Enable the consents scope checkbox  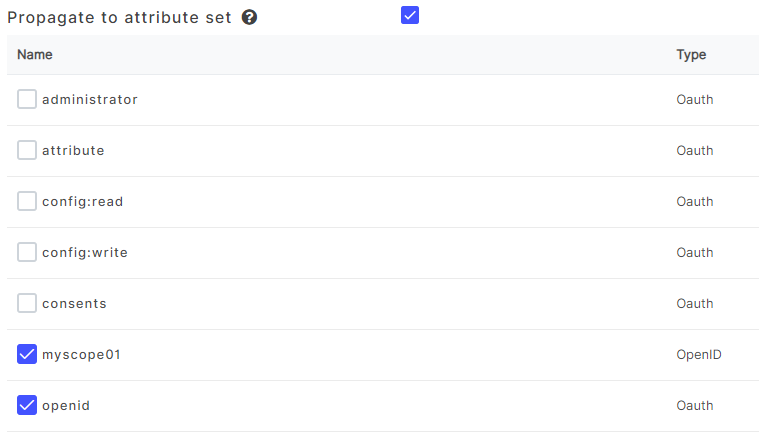pos(27,303)
